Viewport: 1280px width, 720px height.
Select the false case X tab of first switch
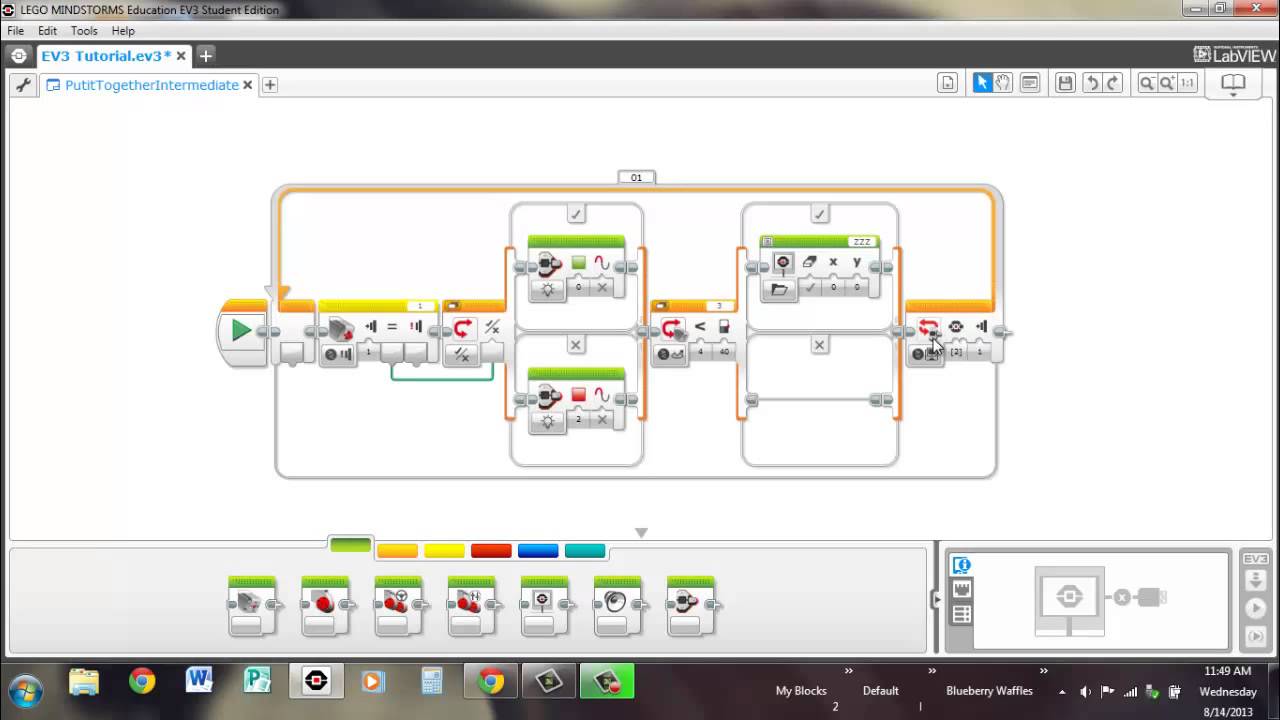(x=576, y=345)
